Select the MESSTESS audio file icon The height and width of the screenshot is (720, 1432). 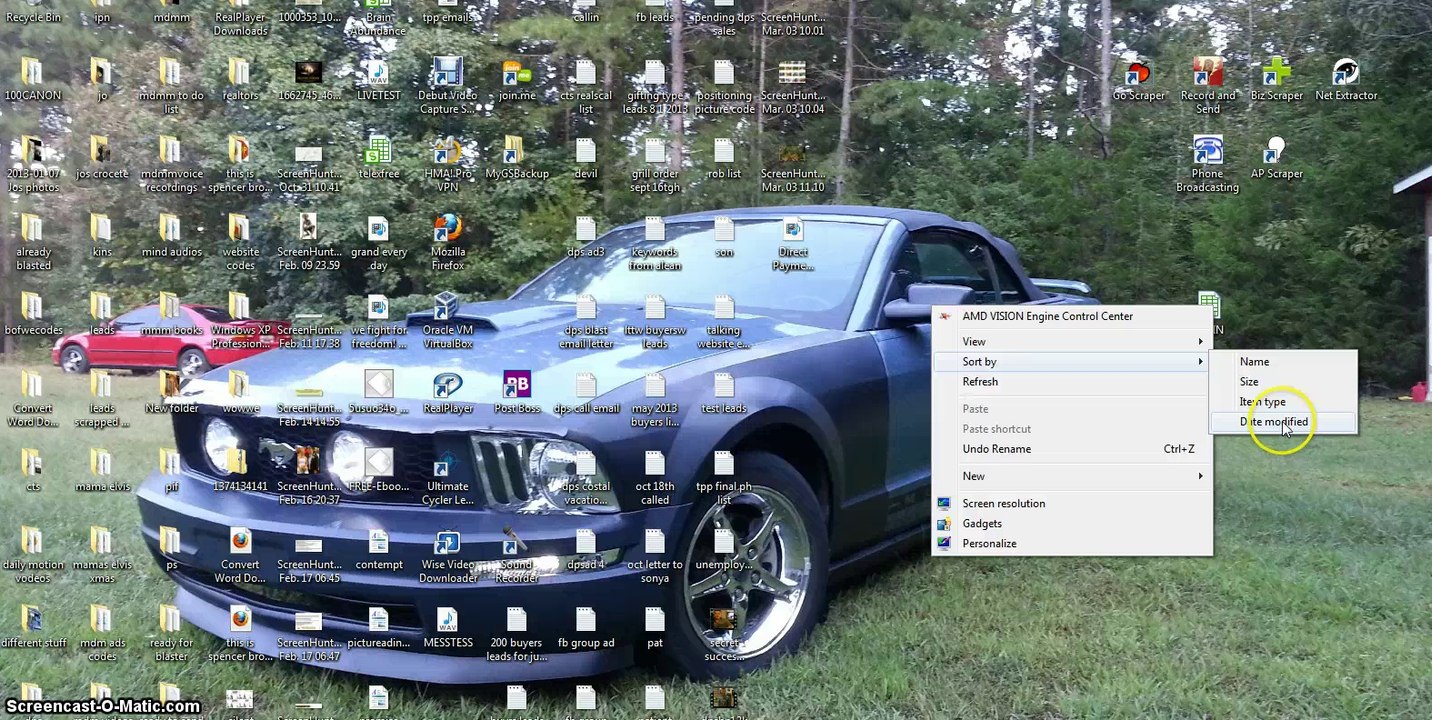(448, 627)
